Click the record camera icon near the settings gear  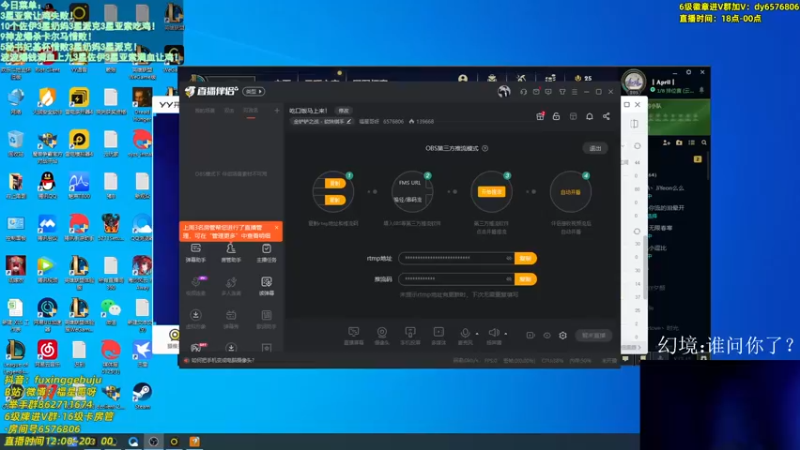[531, 336]
